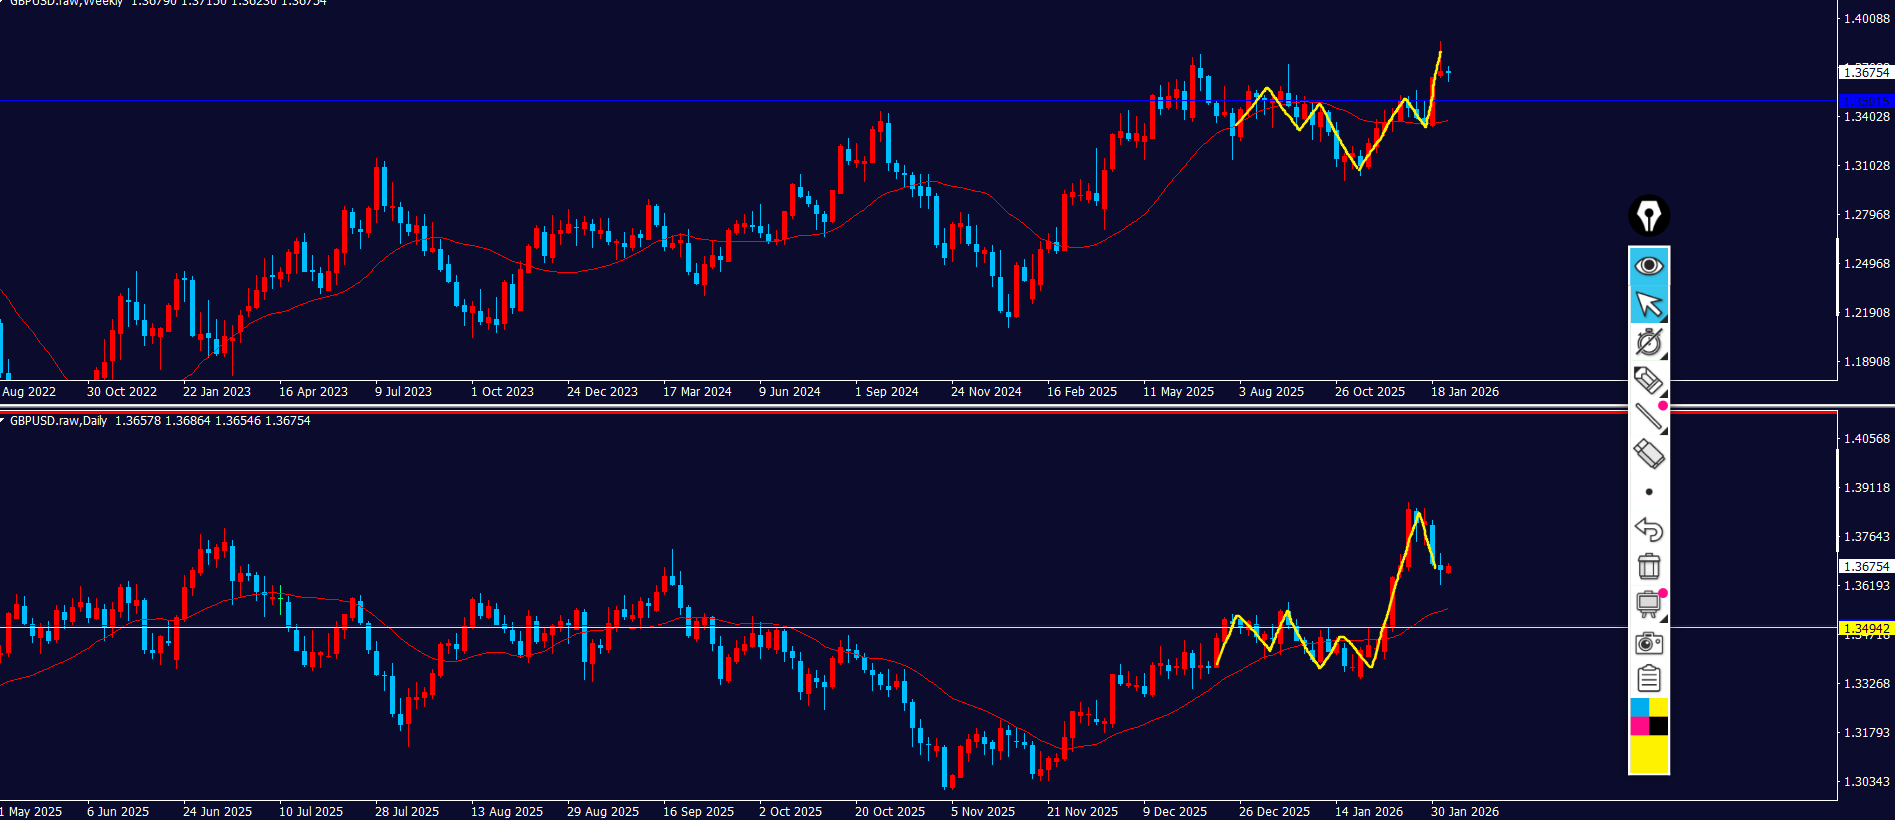Click the large yellow current color box

[1648, 755]
